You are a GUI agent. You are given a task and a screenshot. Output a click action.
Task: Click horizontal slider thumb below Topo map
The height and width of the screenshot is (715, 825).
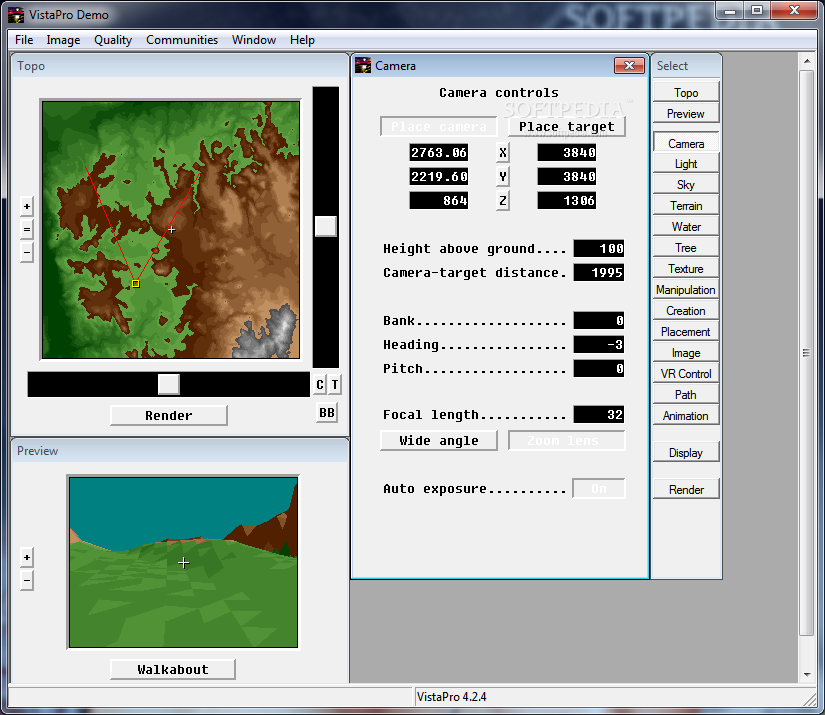click(169, 385)
